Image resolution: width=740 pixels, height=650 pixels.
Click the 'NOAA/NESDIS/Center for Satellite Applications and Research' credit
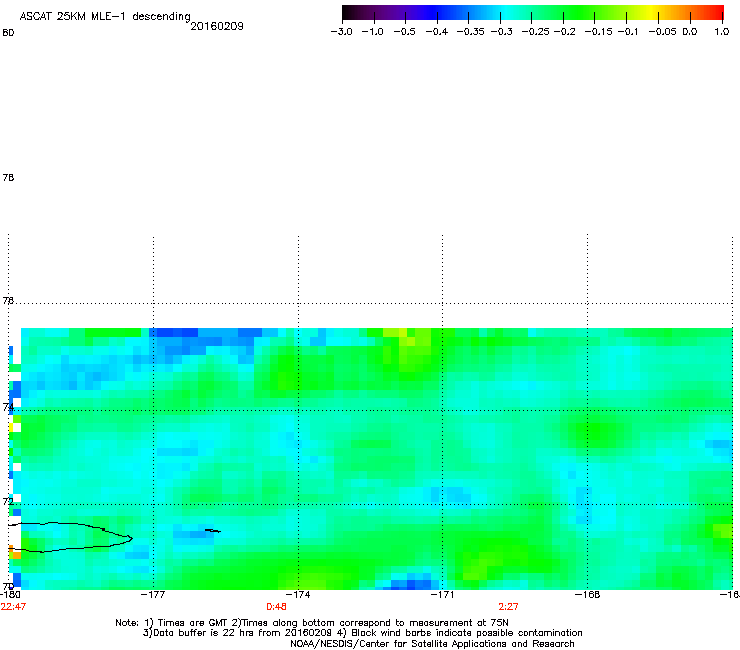coord(432,644)
